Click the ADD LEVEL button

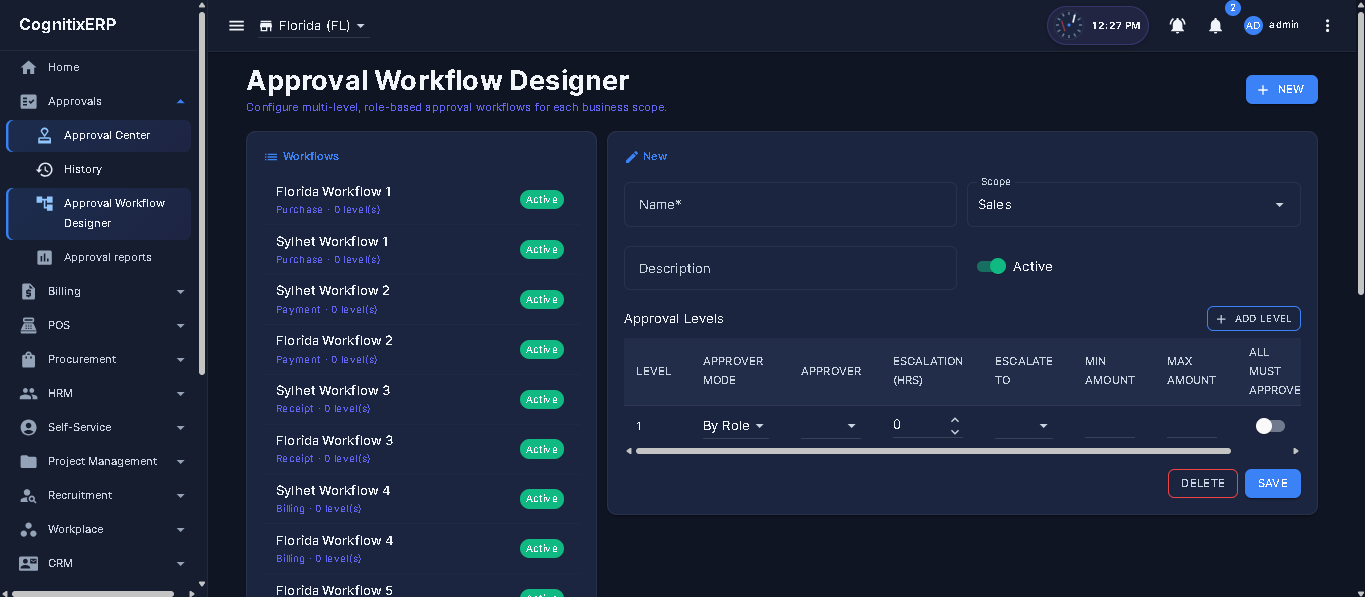1254,318
